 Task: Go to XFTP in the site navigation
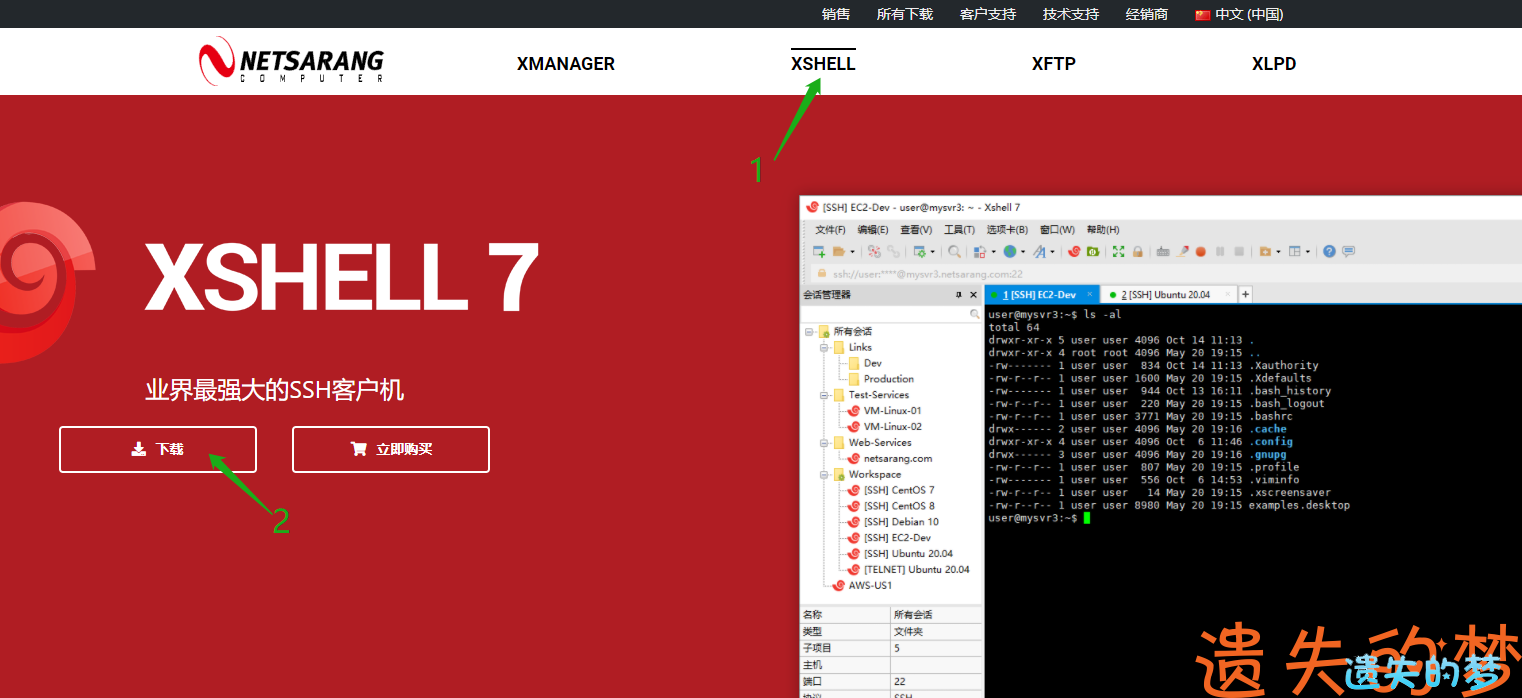[1054, 64]
